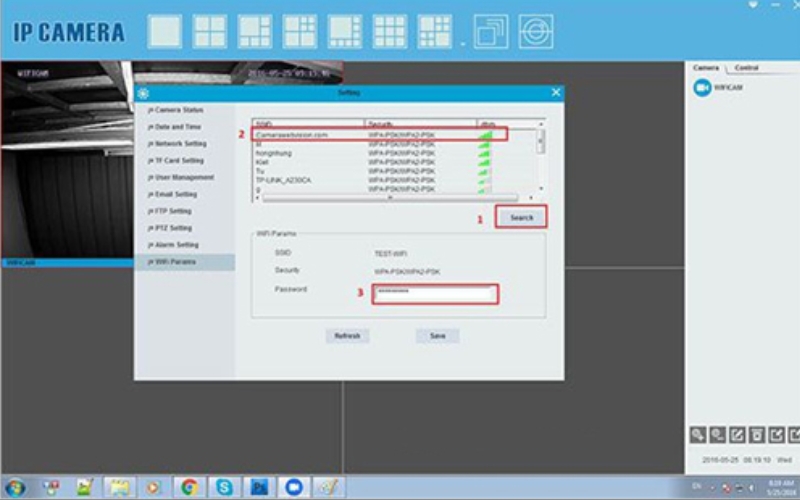Choose the 3x3 nine-camera grid layout
Viewport: 800px width, 500px height.
point(390,31)
